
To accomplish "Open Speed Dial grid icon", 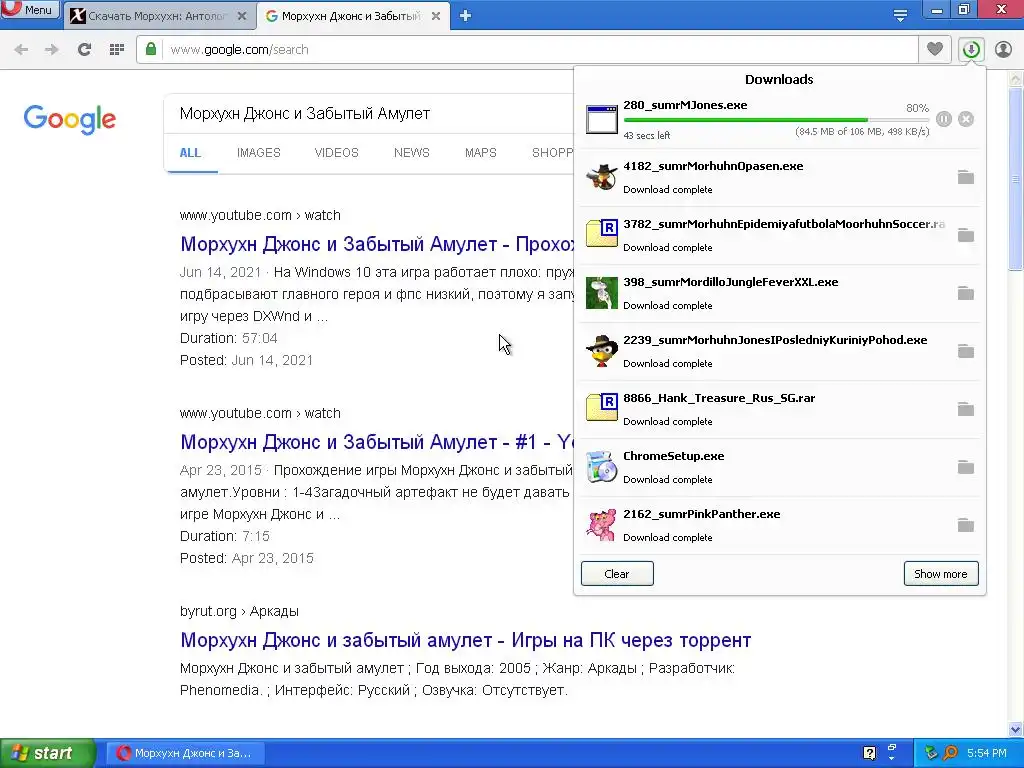I will [117, 50].
